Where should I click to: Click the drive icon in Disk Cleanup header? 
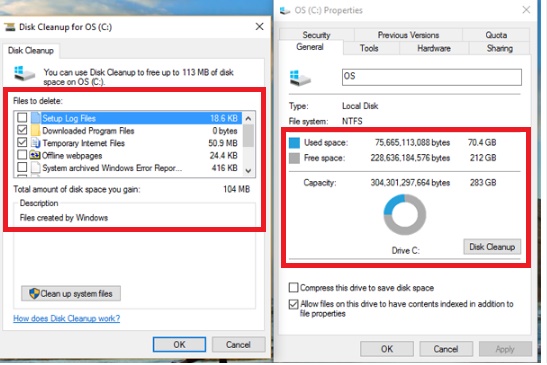25,73
